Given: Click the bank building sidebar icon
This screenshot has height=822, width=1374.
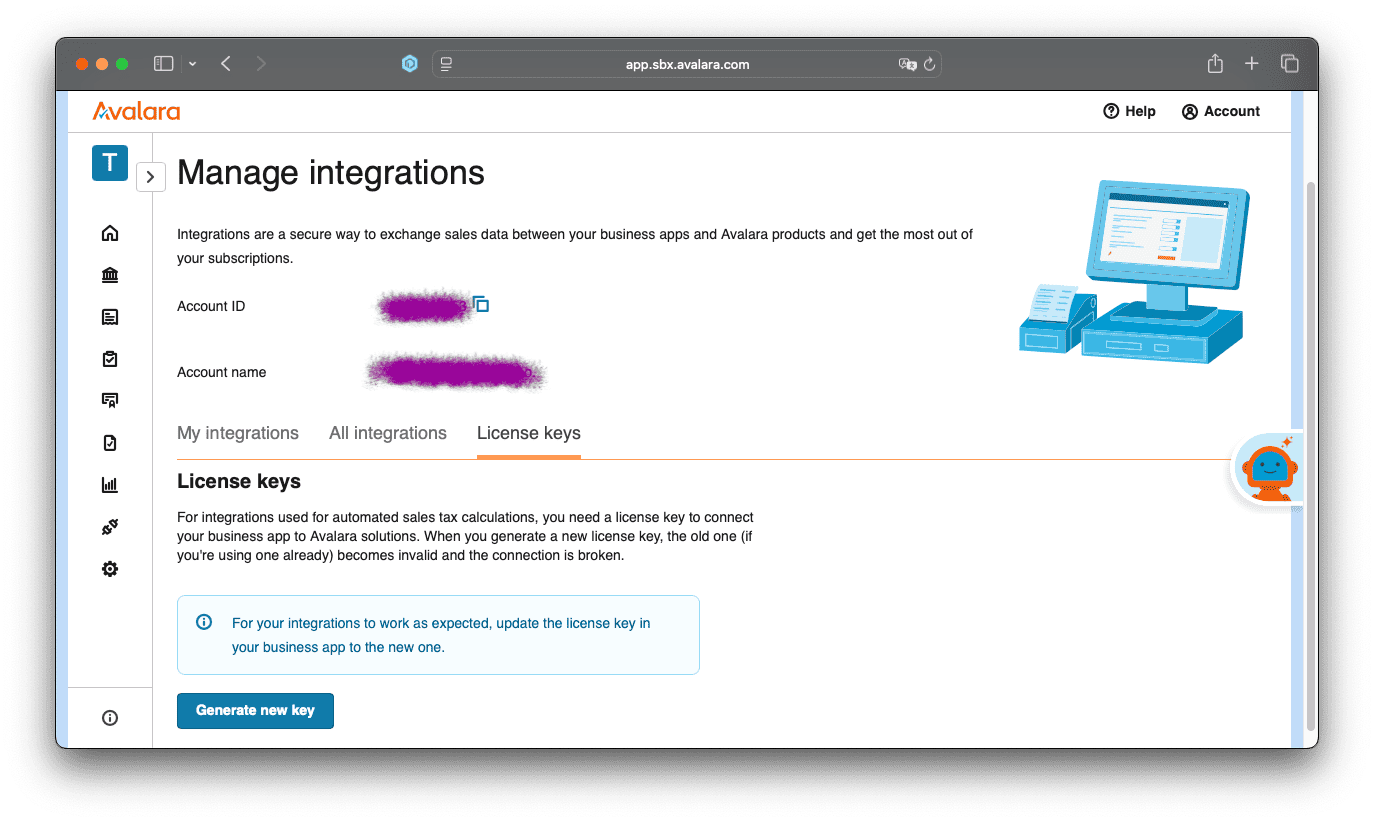Looking at the screenshot, I should (x=110, y=275).
